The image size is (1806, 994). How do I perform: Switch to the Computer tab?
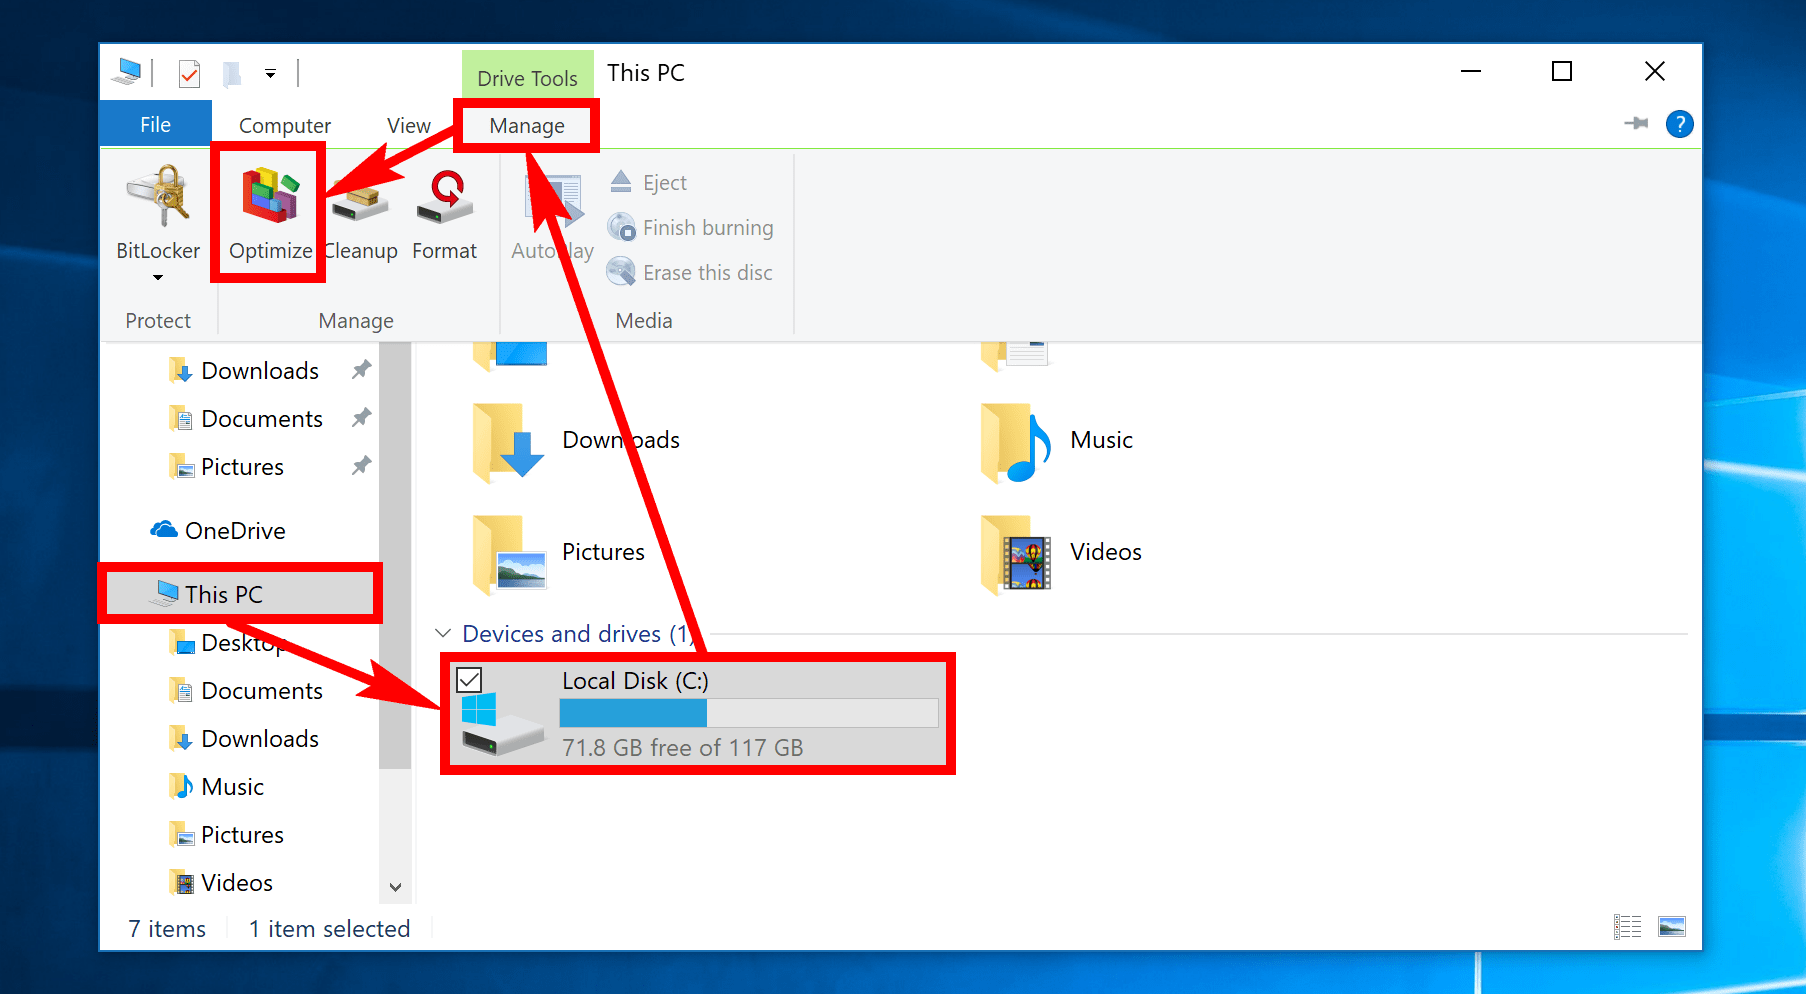point(284,125)
